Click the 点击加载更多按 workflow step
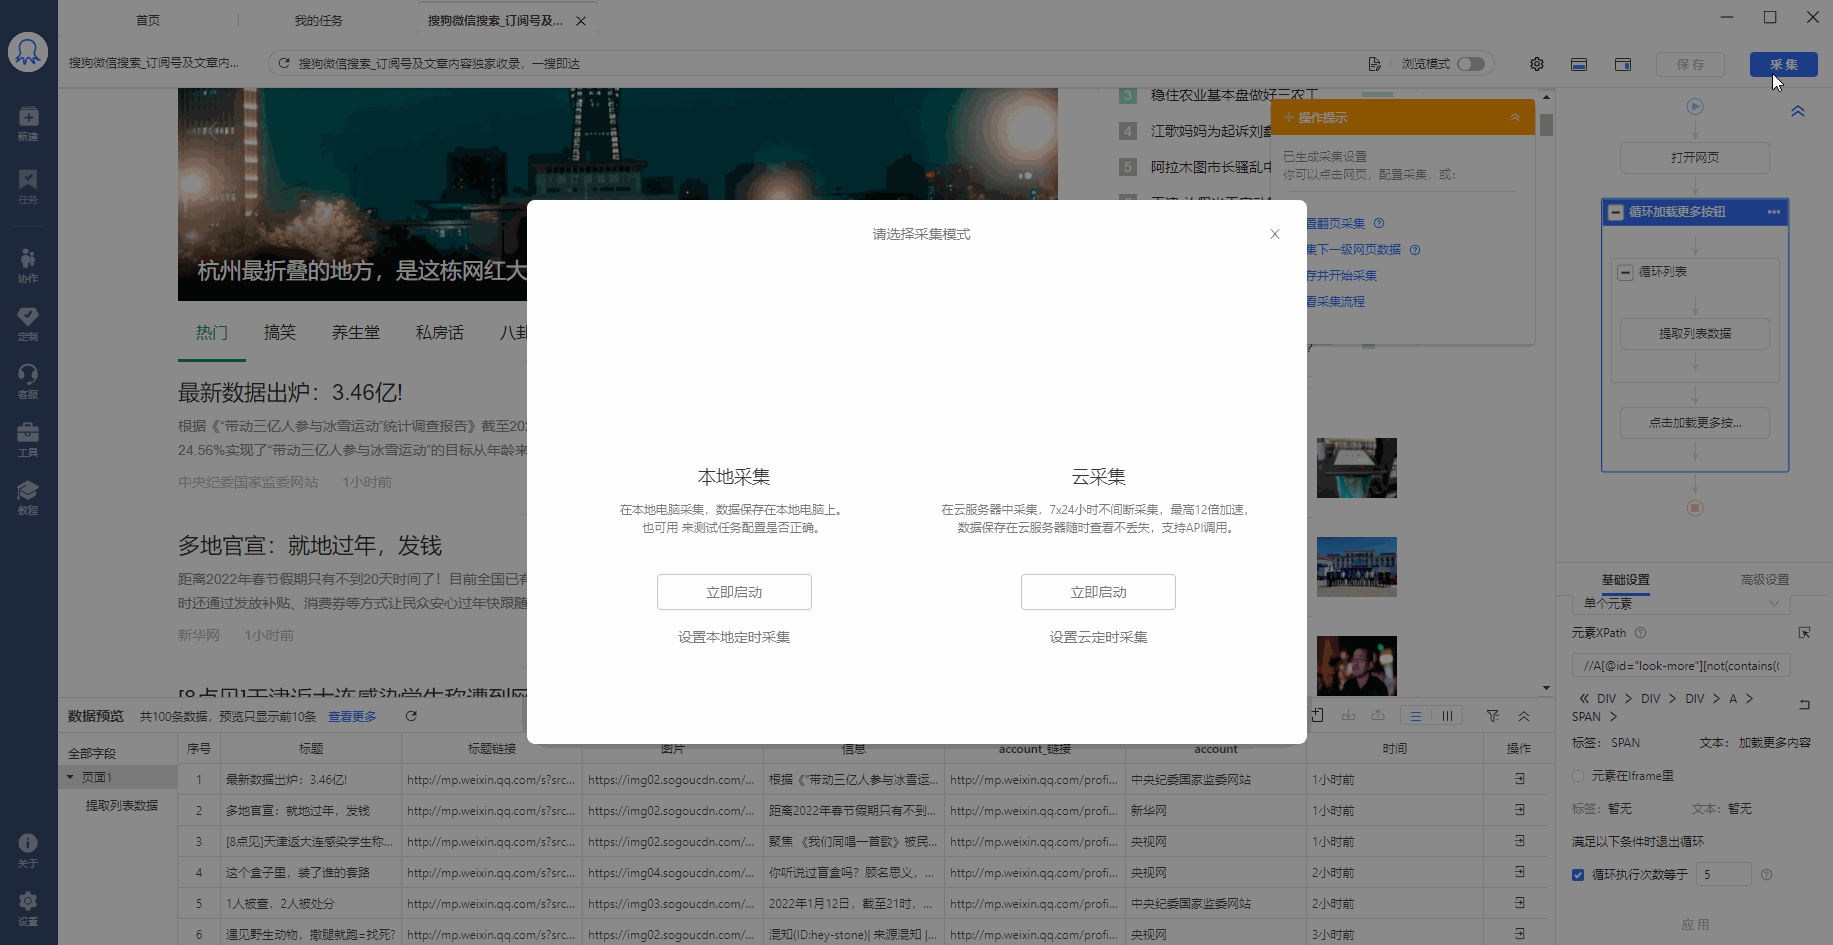This screenshot has height=945, width=1833. [x=1695, y=423]
